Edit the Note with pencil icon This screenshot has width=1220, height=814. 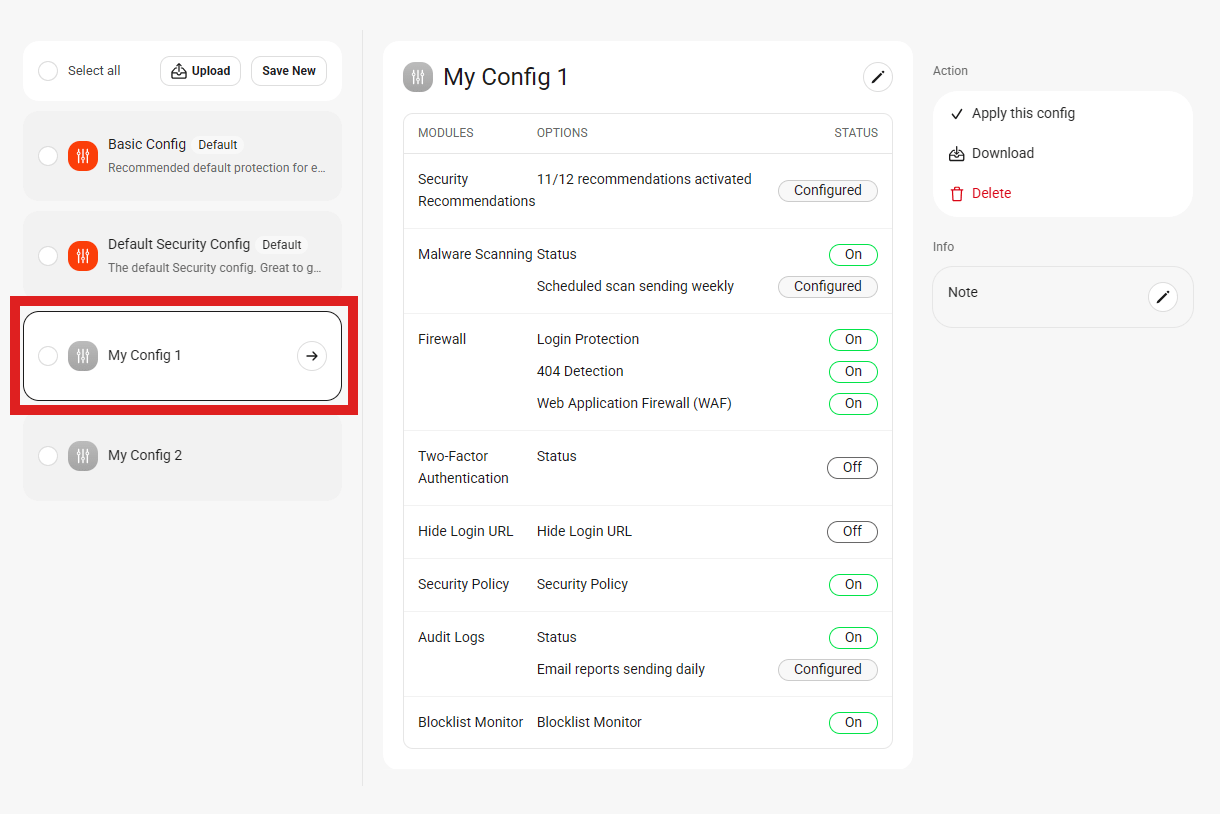(x=1162, y=297)
